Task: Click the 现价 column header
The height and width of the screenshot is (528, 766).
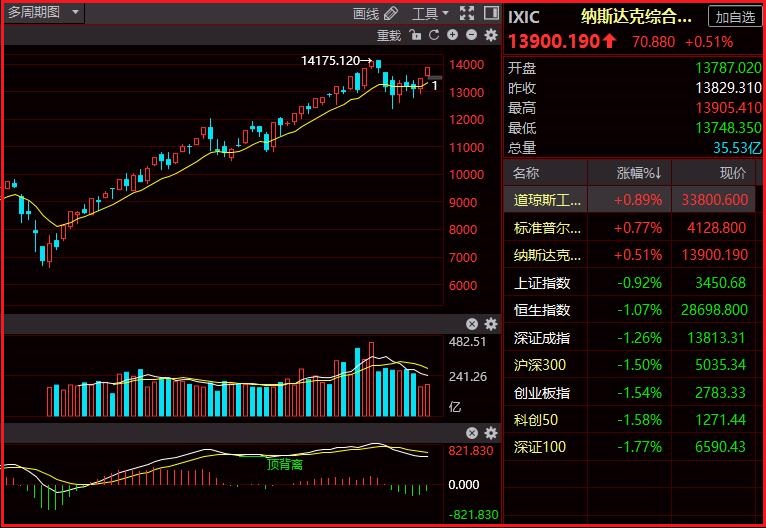Action: (733, 173)
